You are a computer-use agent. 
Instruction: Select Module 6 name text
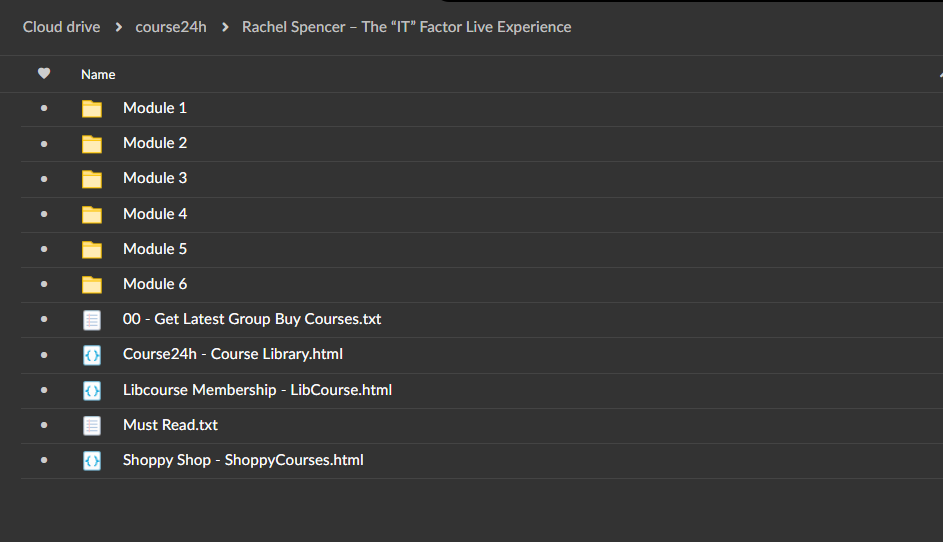pos(155,284)
